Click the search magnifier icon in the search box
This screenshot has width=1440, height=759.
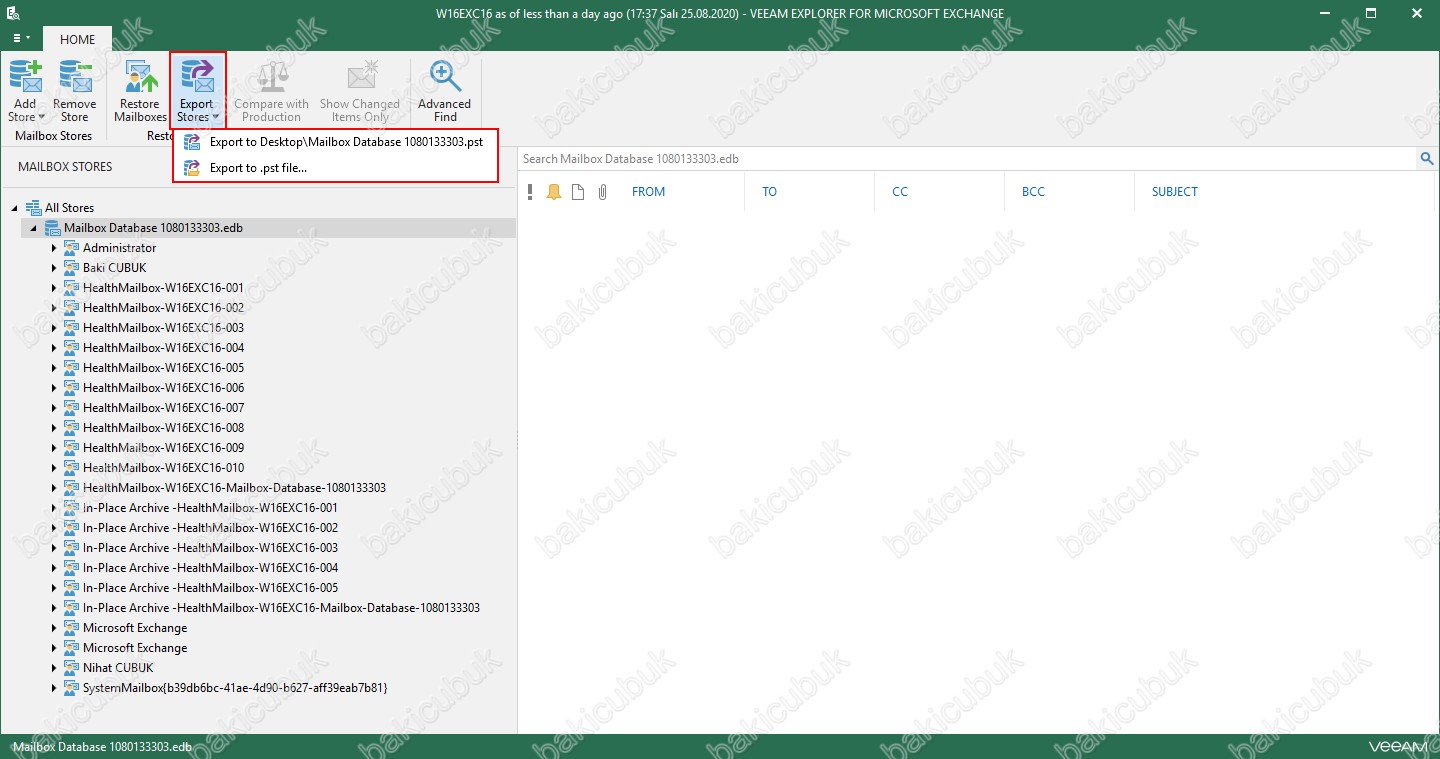pos(1427,158)
